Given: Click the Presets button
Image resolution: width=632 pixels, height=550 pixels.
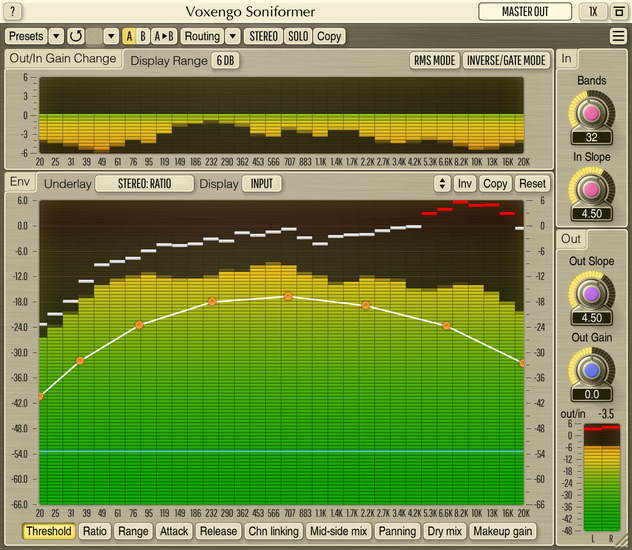Looking at the screenshot, I should tap(26, 36).
